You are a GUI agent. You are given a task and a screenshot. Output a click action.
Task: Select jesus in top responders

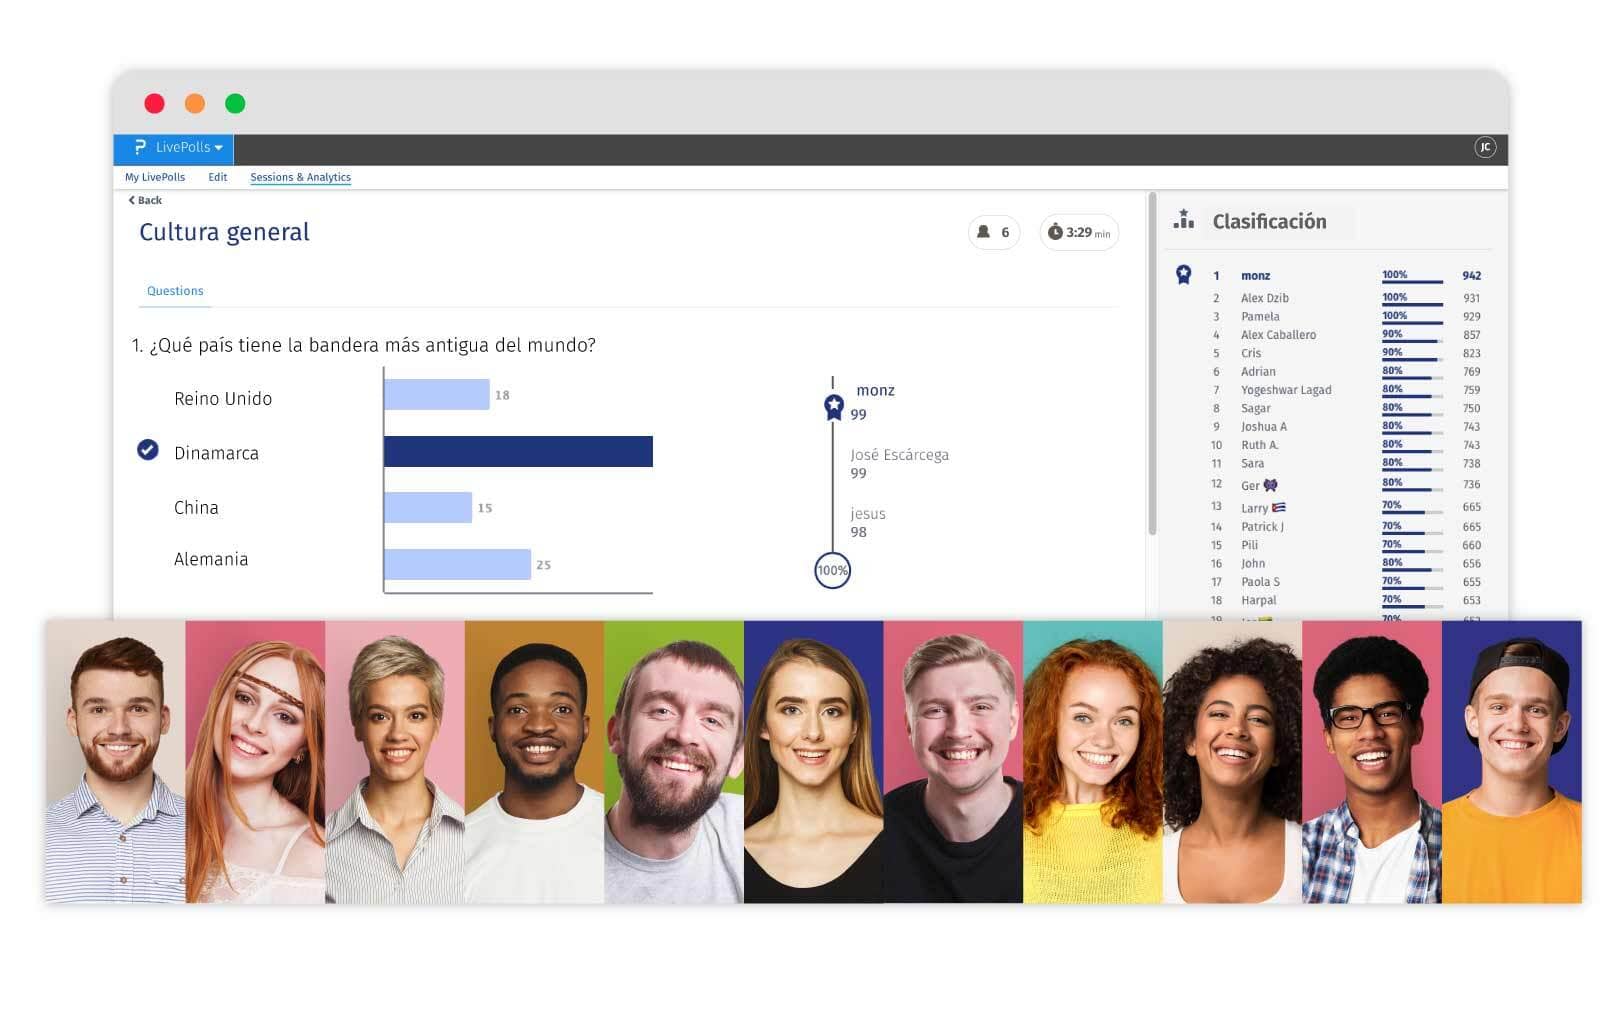coord(868,514)
